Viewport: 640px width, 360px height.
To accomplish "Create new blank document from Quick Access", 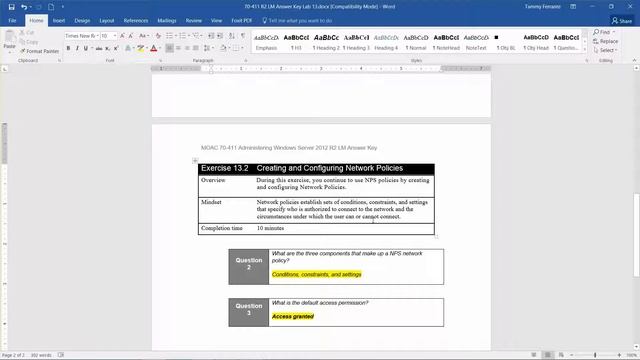I will pyautogui.click(x=51, y=7).
